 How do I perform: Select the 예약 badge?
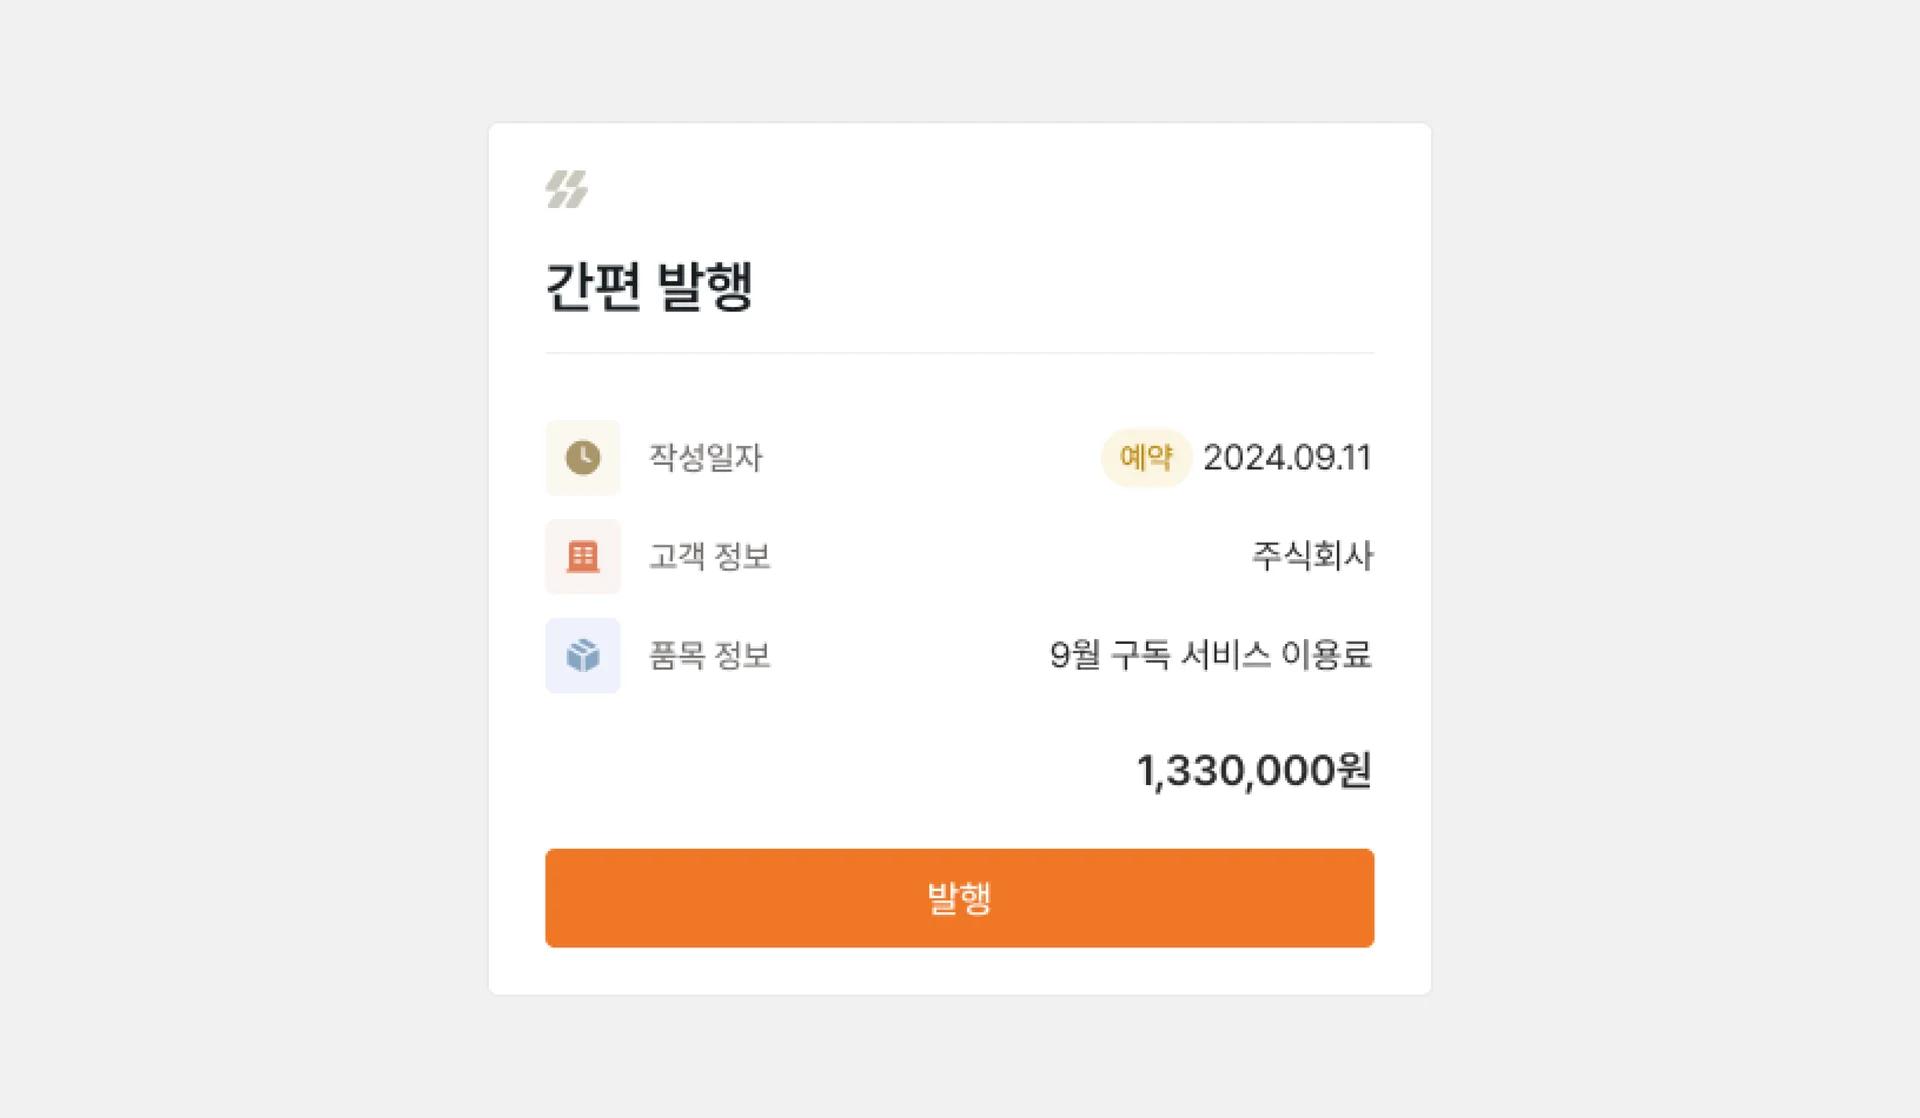(x=1146, y=458)
